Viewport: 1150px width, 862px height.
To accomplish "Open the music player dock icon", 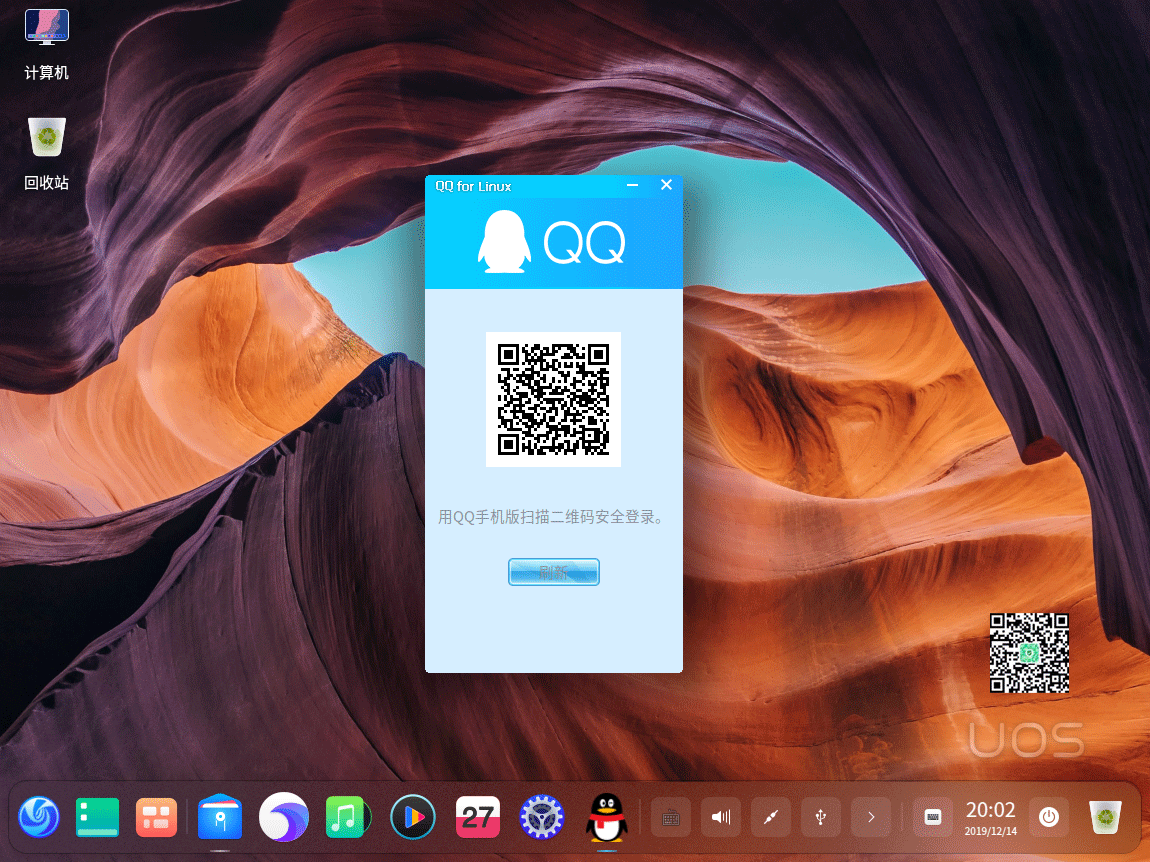I will (x=346, y=817).
